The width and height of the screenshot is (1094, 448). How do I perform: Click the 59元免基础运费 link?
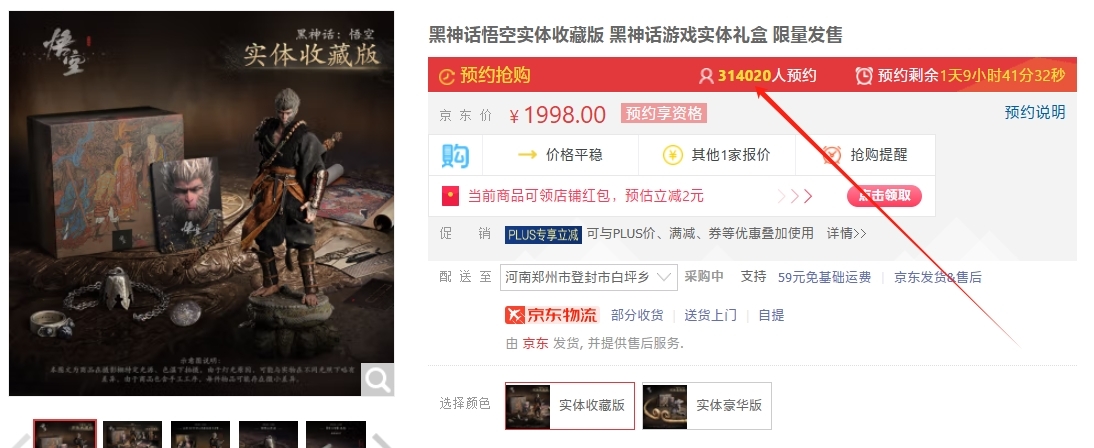(825, 277)
